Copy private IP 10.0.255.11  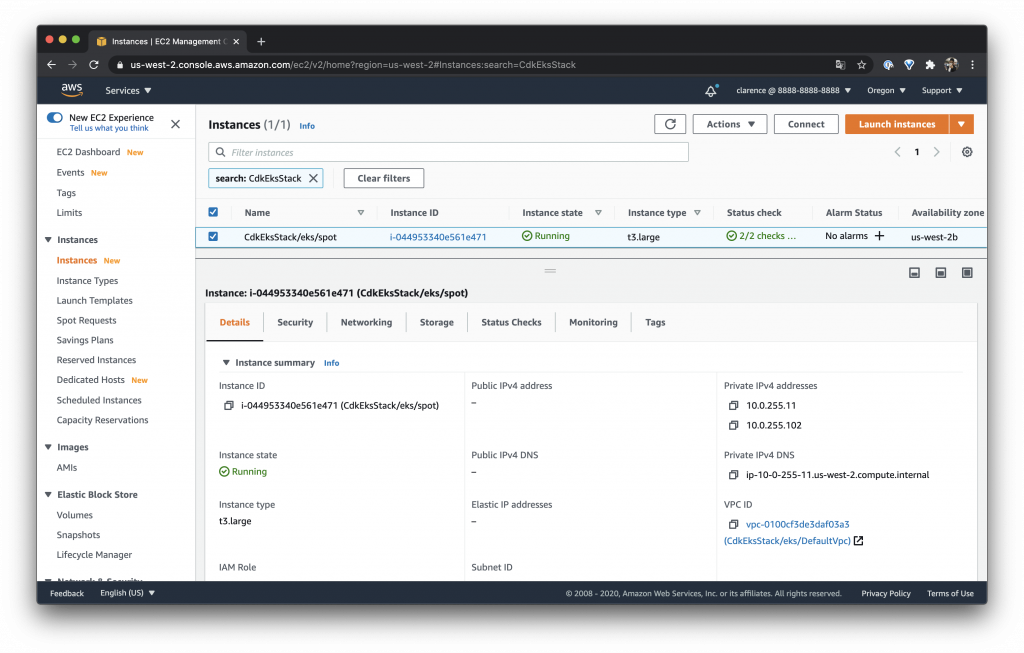pyautogui.click(x=733, y=406)
